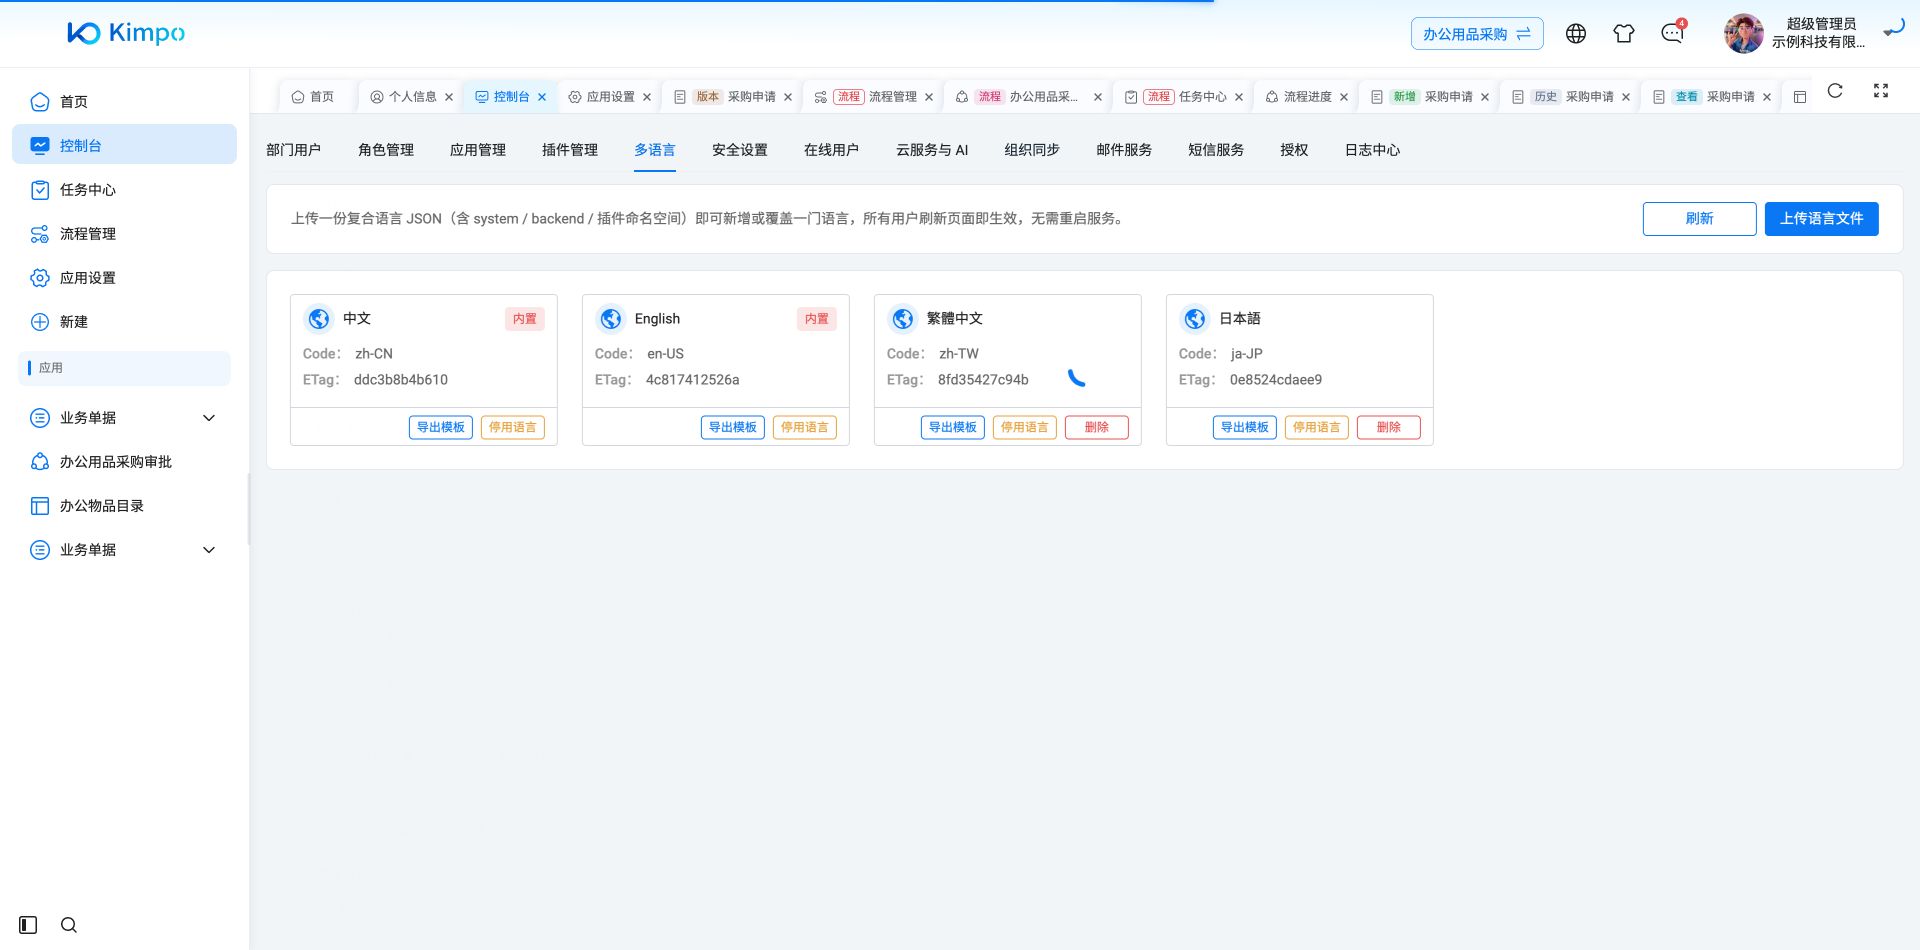This screenshot has height=950, width=1920.
Task: Switch to the 云服务与 AI tab
Action: (x=932, y=150)
